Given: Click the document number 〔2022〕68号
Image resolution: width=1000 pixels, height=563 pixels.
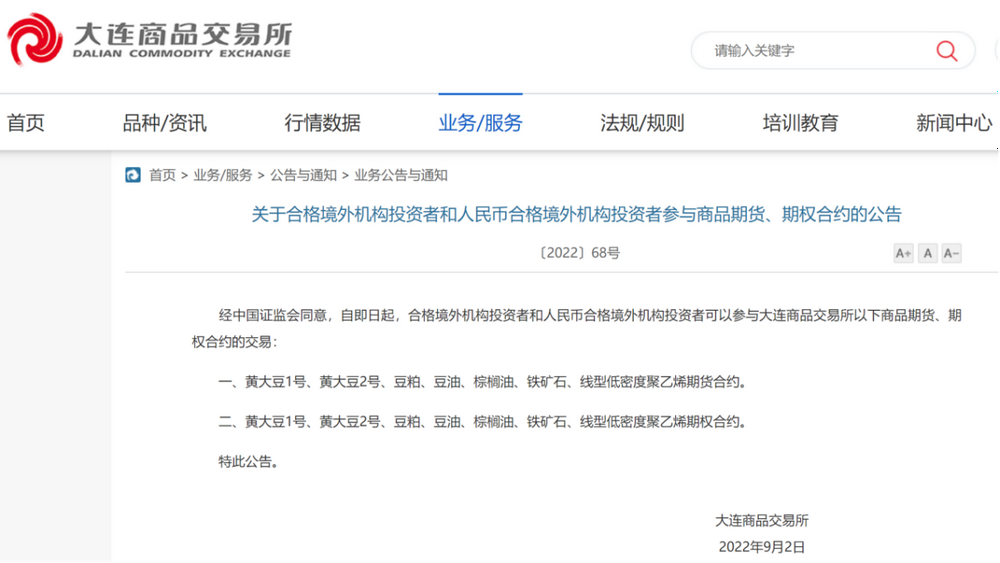Looking at the screenshot, I should tap(579, 253).
